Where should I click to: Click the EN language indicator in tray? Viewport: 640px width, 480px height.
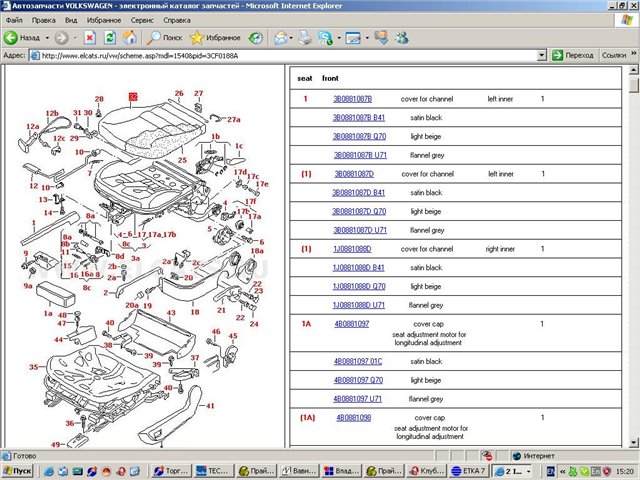coord(551,471)
